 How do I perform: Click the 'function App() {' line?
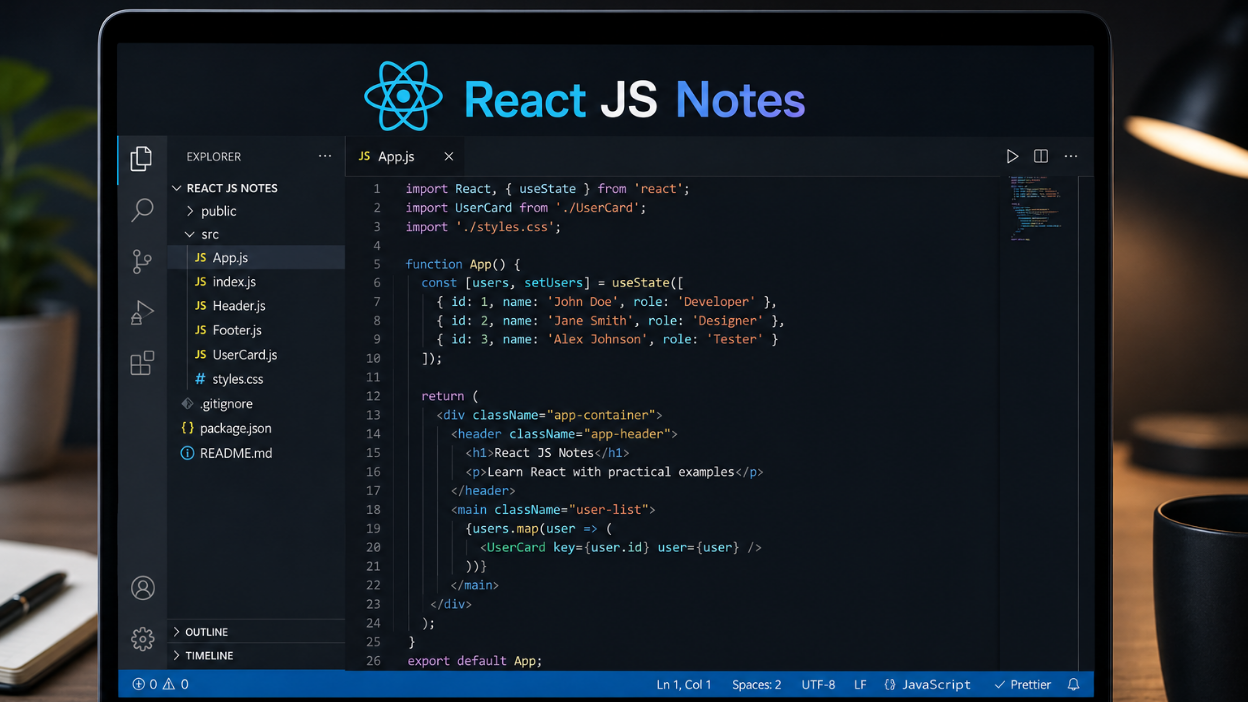[x=463, y=264]
